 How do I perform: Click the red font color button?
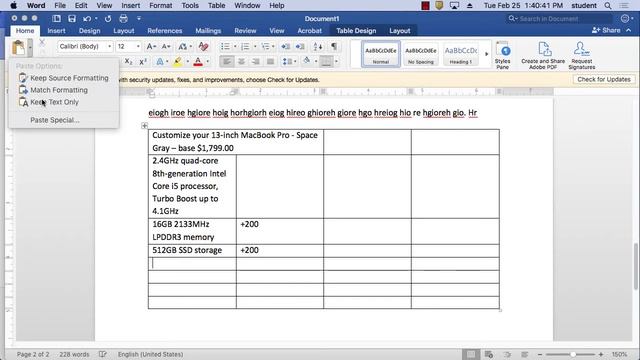click(x=198, y=62)
